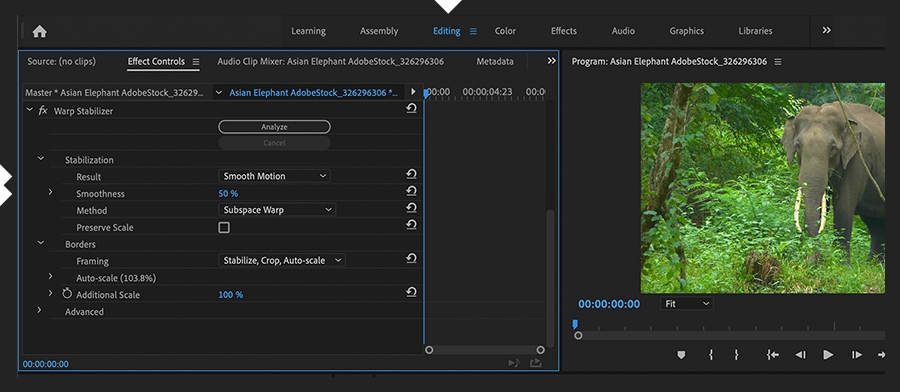
Task: Add a marker in Program monitor
Action: pyautogui.click(x=681, y=355)
